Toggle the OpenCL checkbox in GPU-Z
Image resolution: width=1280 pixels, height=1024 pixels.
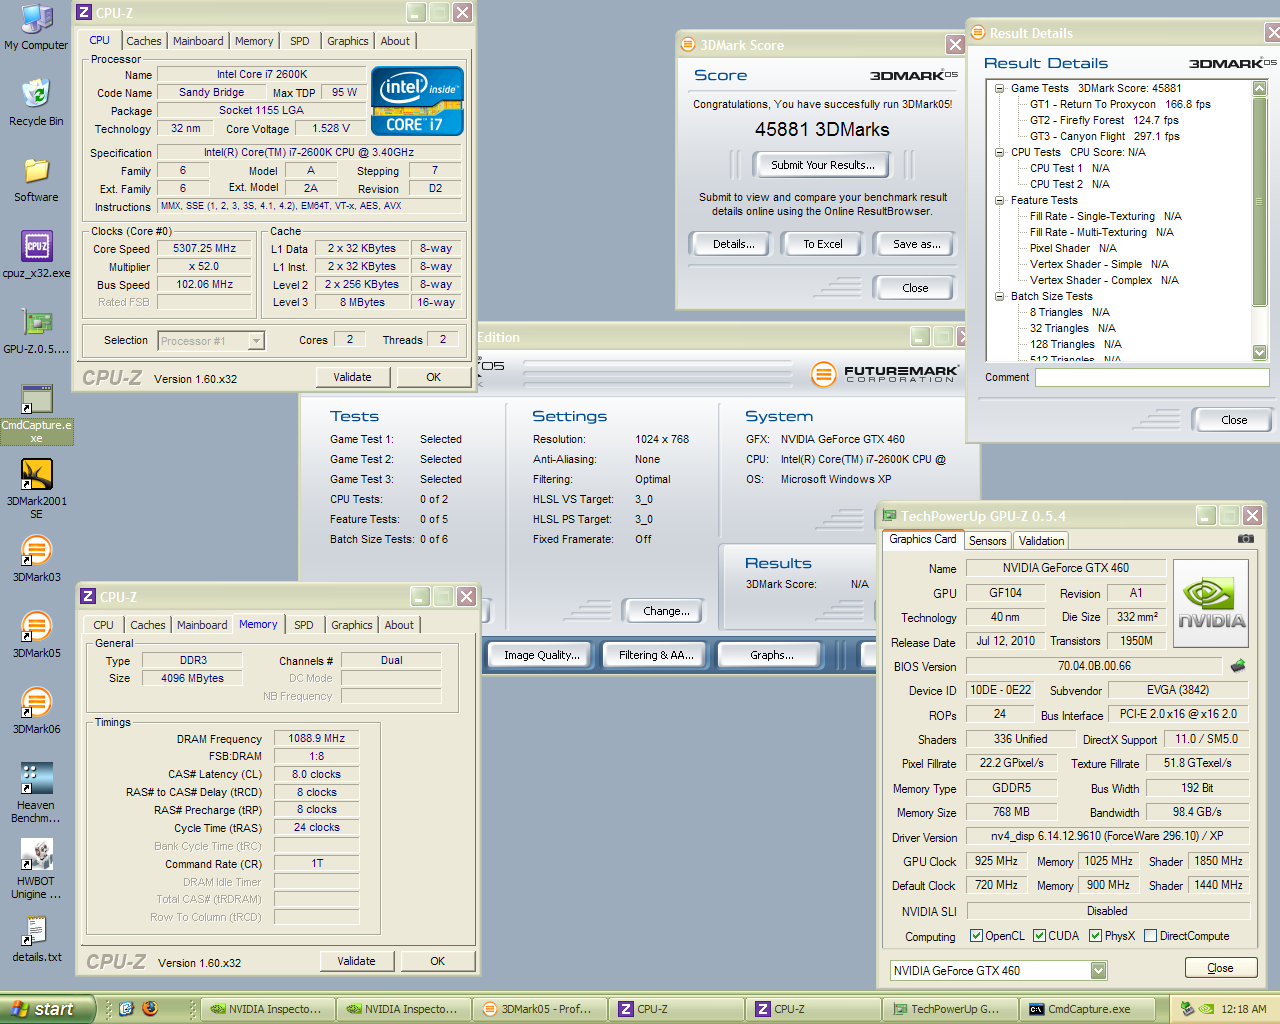point(977,936)
